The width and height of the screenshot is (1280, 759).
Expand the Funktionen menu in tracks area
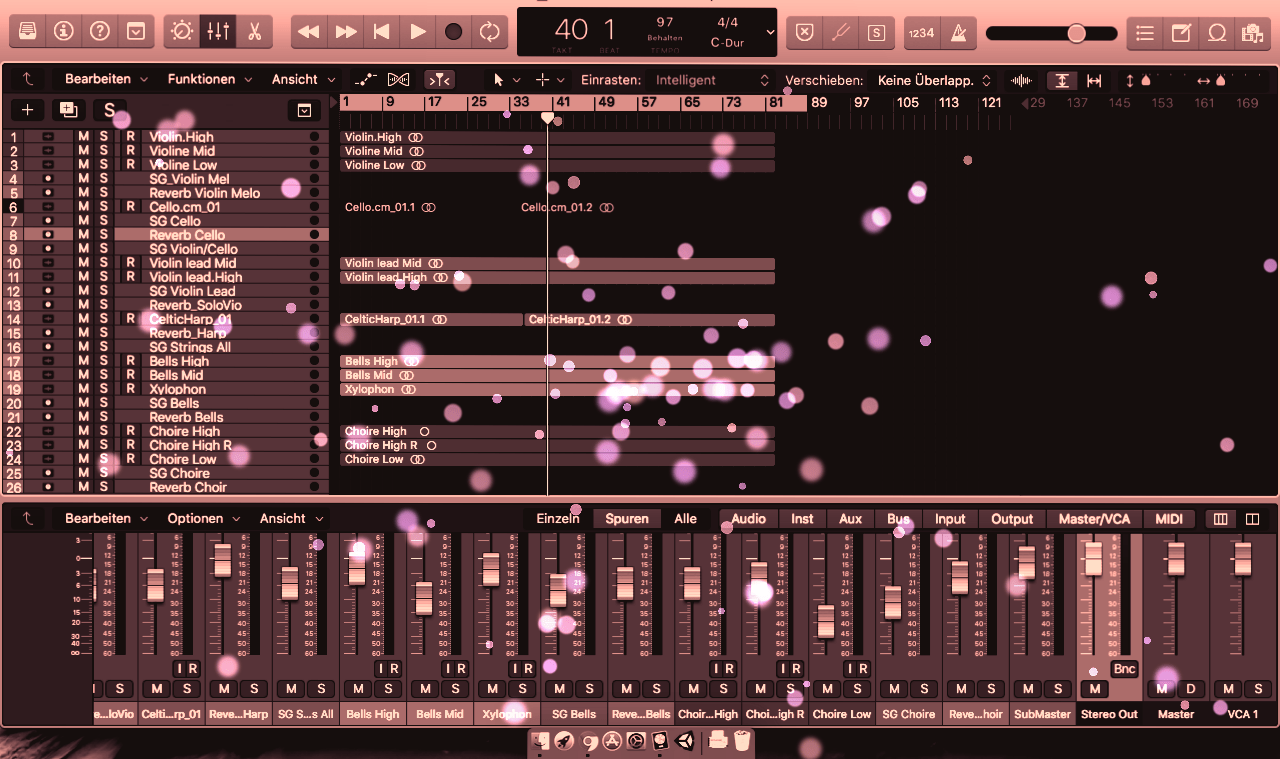[209, 80]
